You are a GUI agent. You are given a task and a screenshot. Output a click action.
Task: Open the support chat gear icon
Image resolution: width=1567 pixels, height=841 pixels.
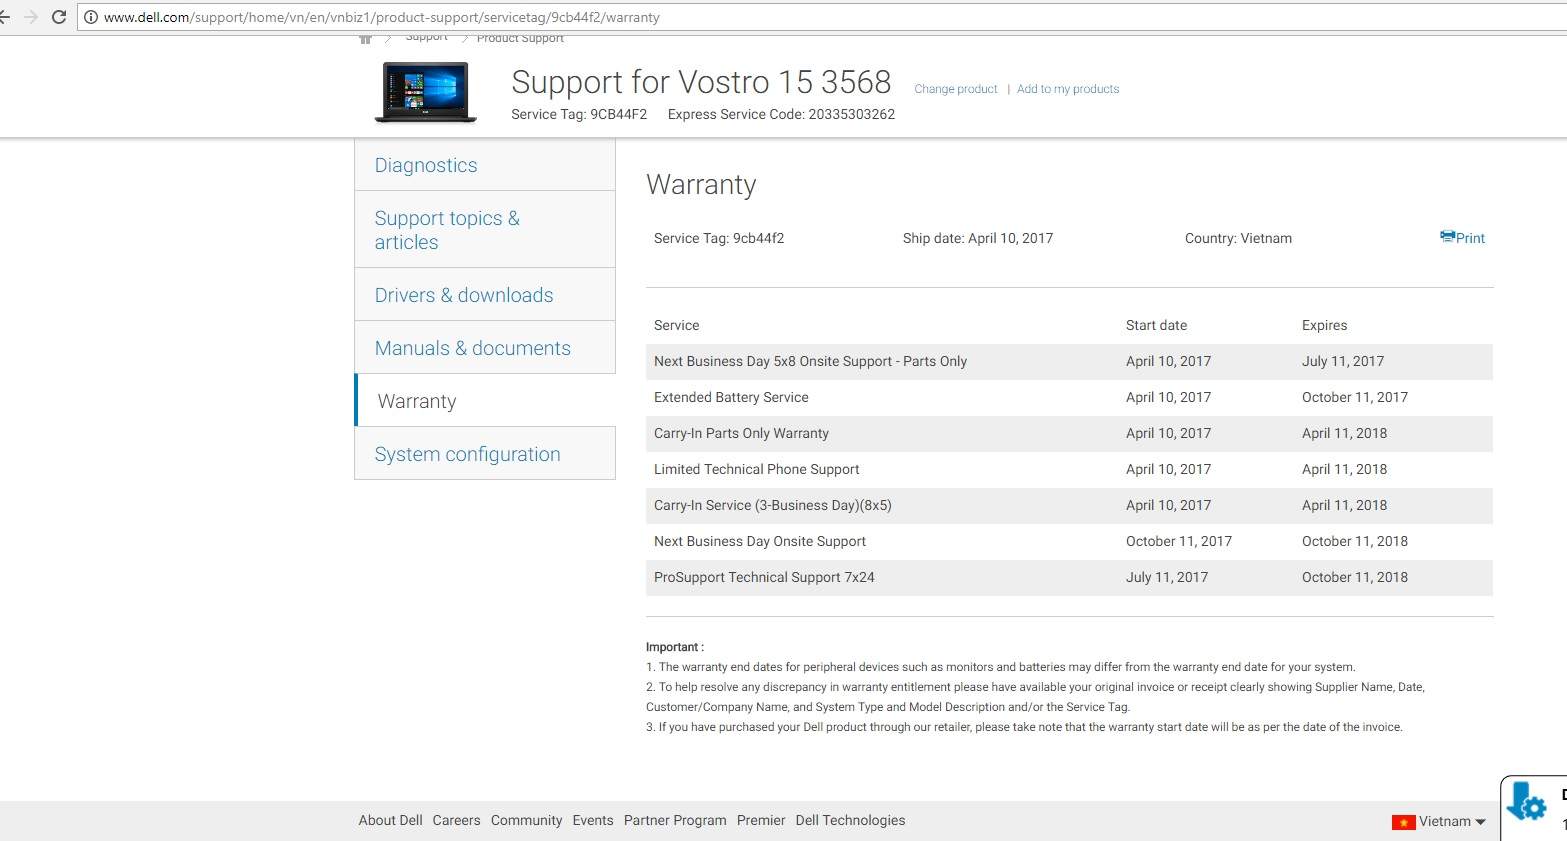coord(1526,802)
